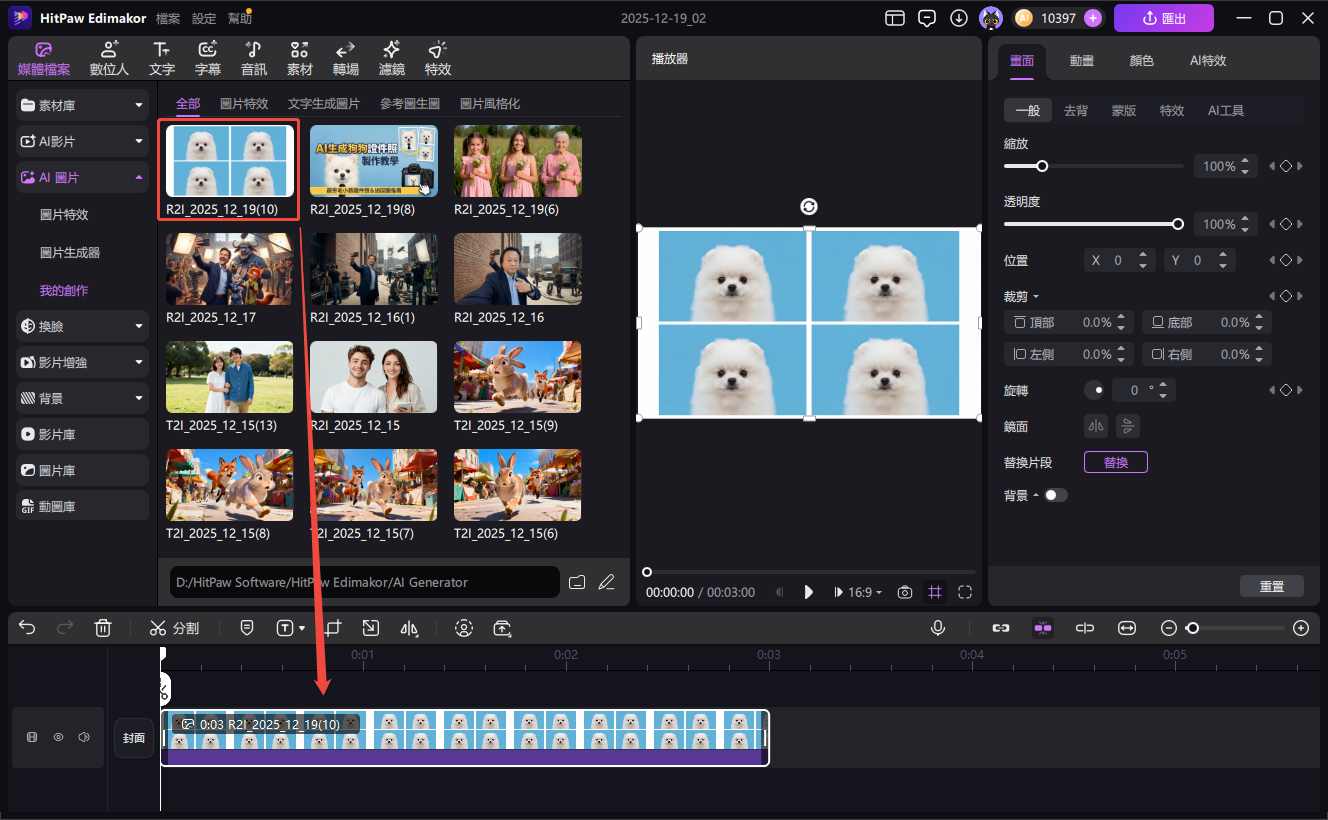Click the fullscreen icon in the player
Viewport: 1328px width, 820px height.
[965, 592]
